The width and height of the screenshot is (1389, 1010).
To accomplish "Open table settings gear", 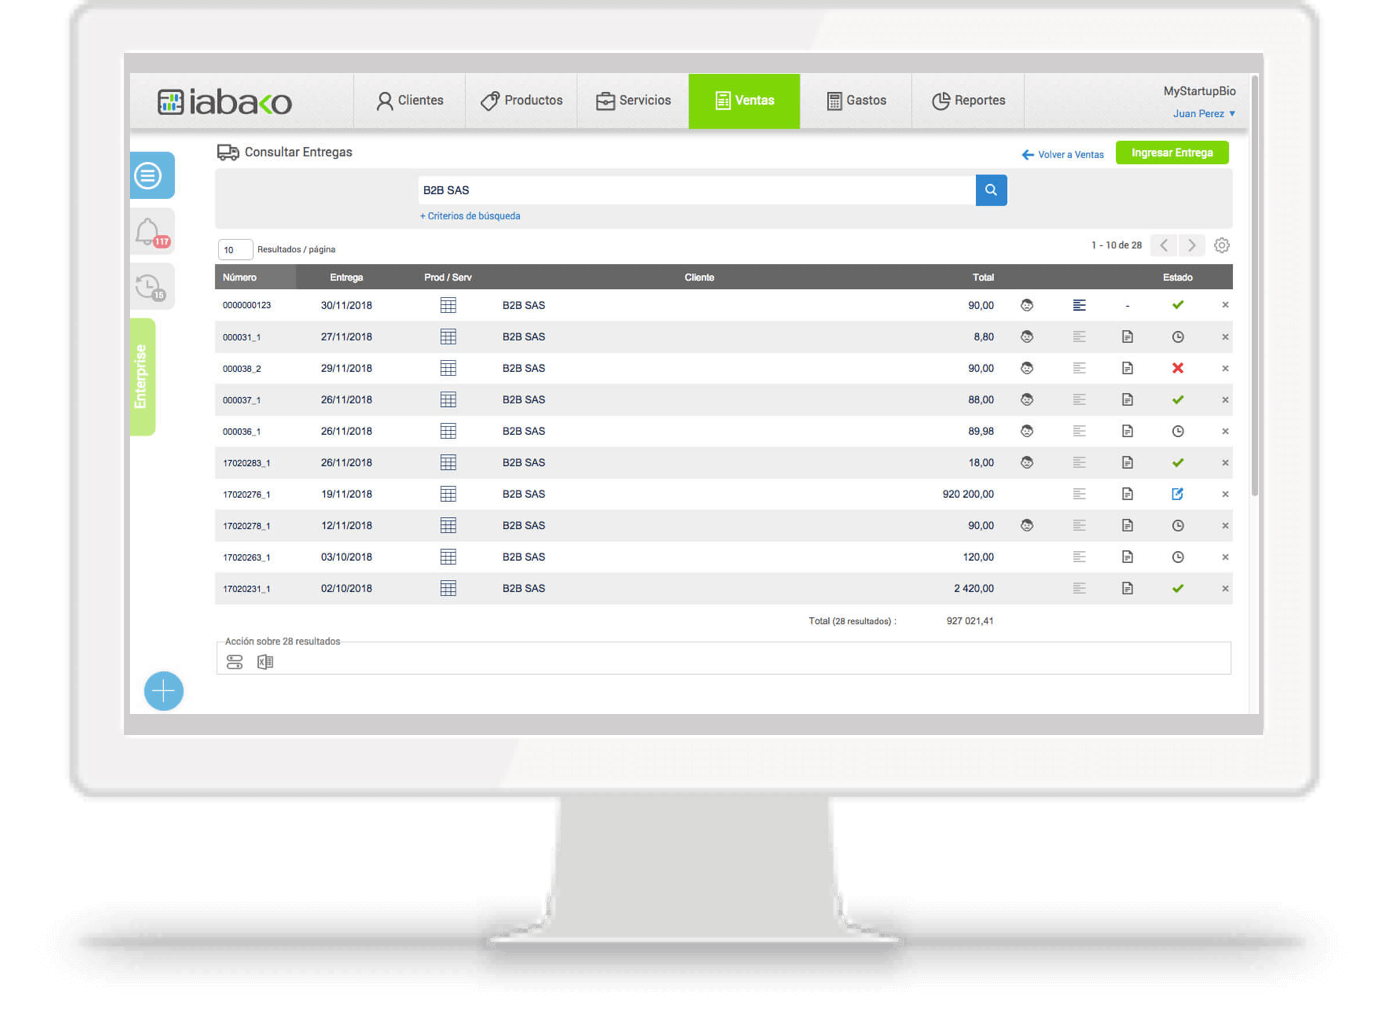I will [1222, 245].
